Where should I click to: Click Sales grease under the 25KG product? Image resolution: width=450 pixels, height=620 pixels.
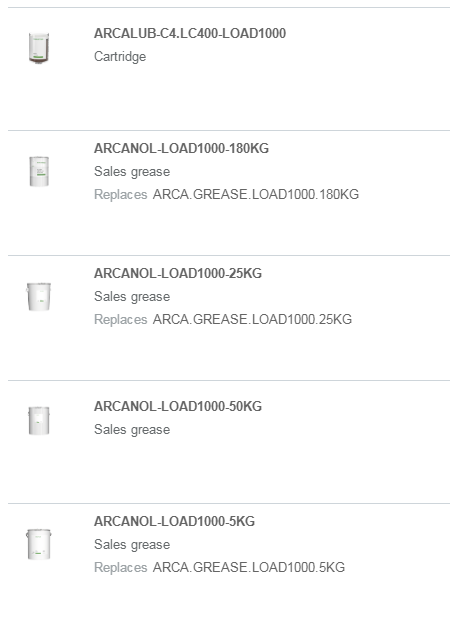(132, 297)
